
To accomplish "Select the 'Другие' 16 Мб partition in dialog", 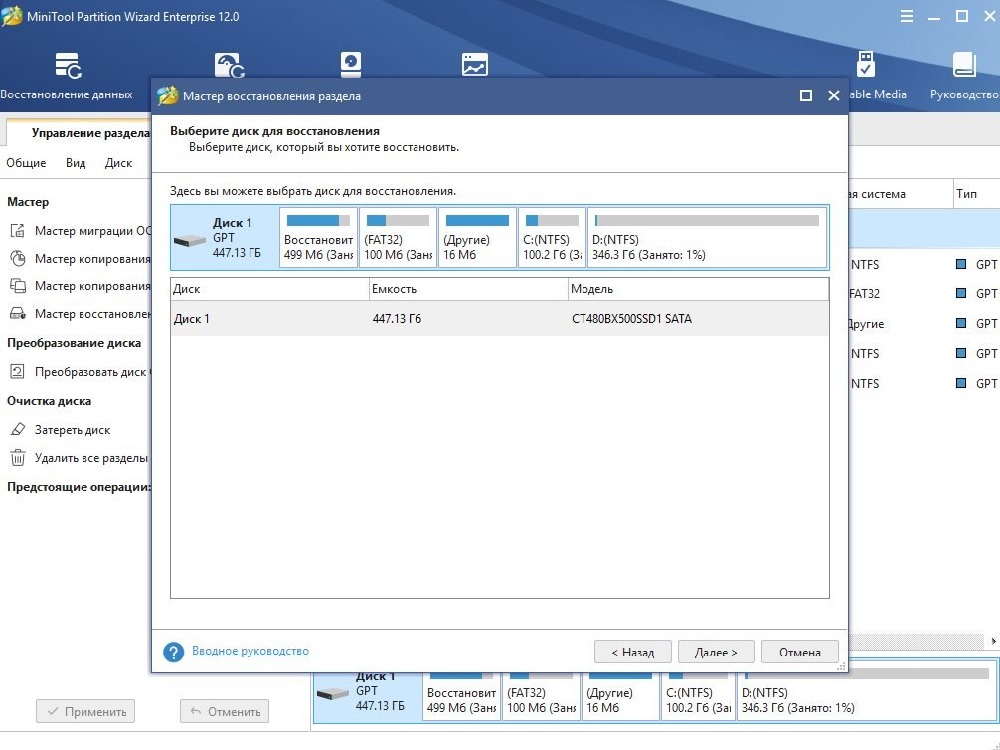I will (477, 238).
